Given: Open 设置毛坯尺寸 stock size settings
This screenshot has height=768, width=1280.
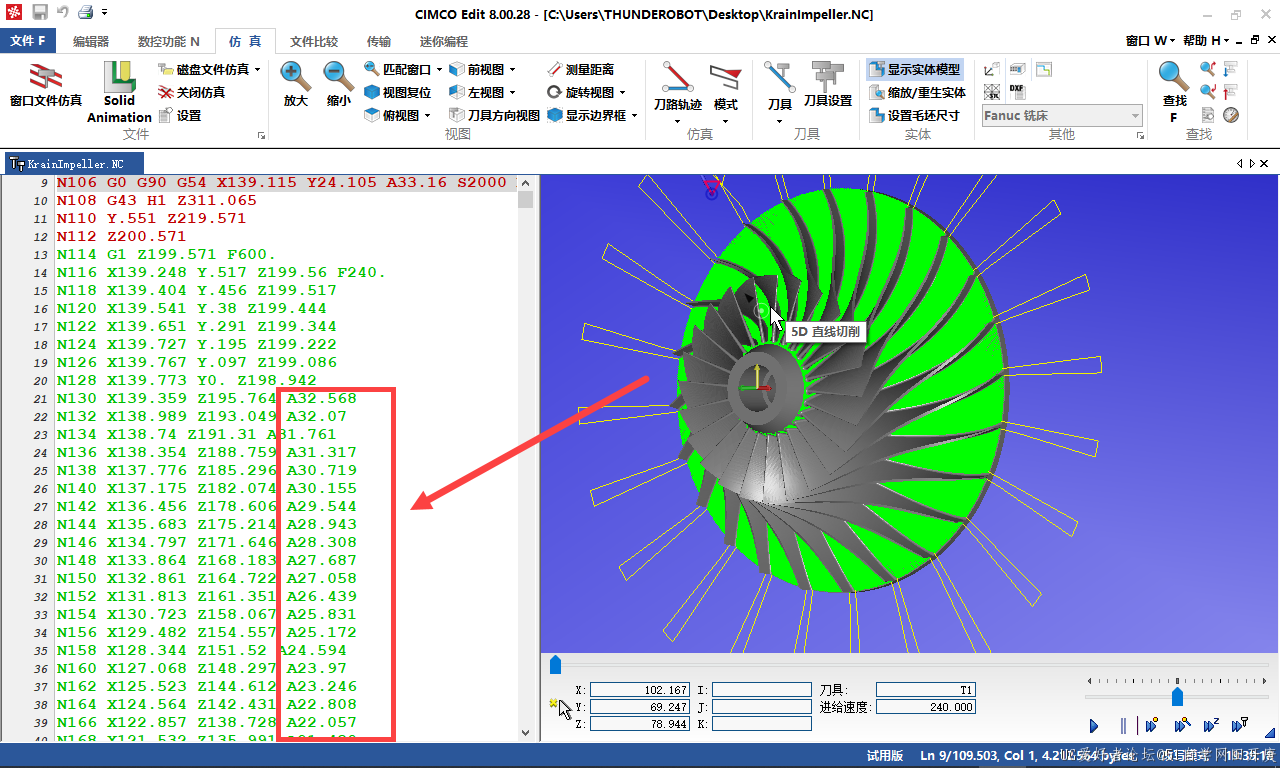Looking at the screenshot, I should tap(914, 115).
